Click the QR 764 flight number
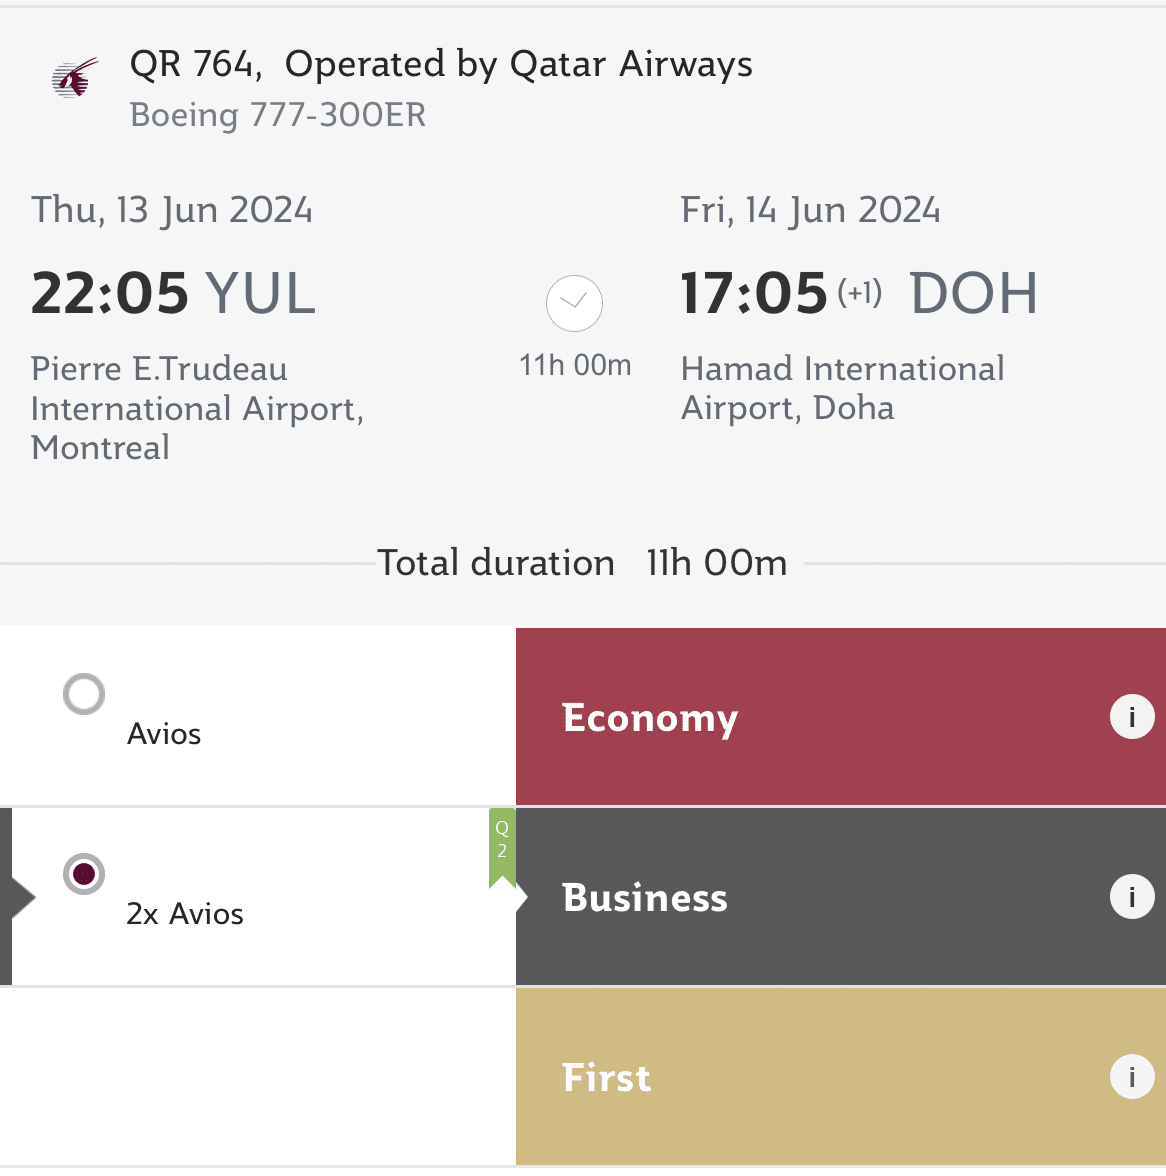Screen dimensions: 1166x1176 [194, 64]
